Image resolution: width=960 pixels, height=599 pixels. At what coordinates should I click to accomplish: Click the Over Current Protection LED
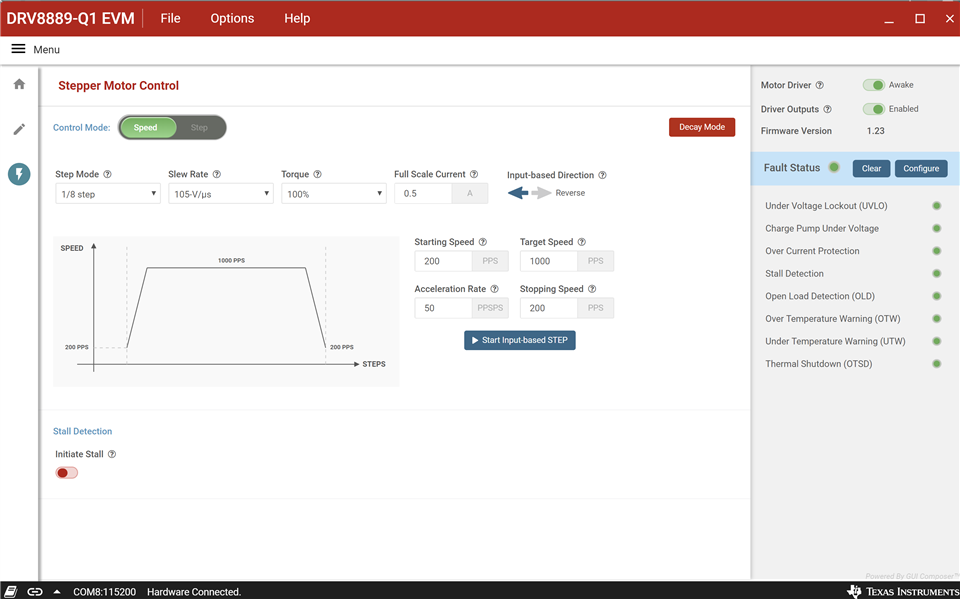pyautogui.click(x=936, y=251)
